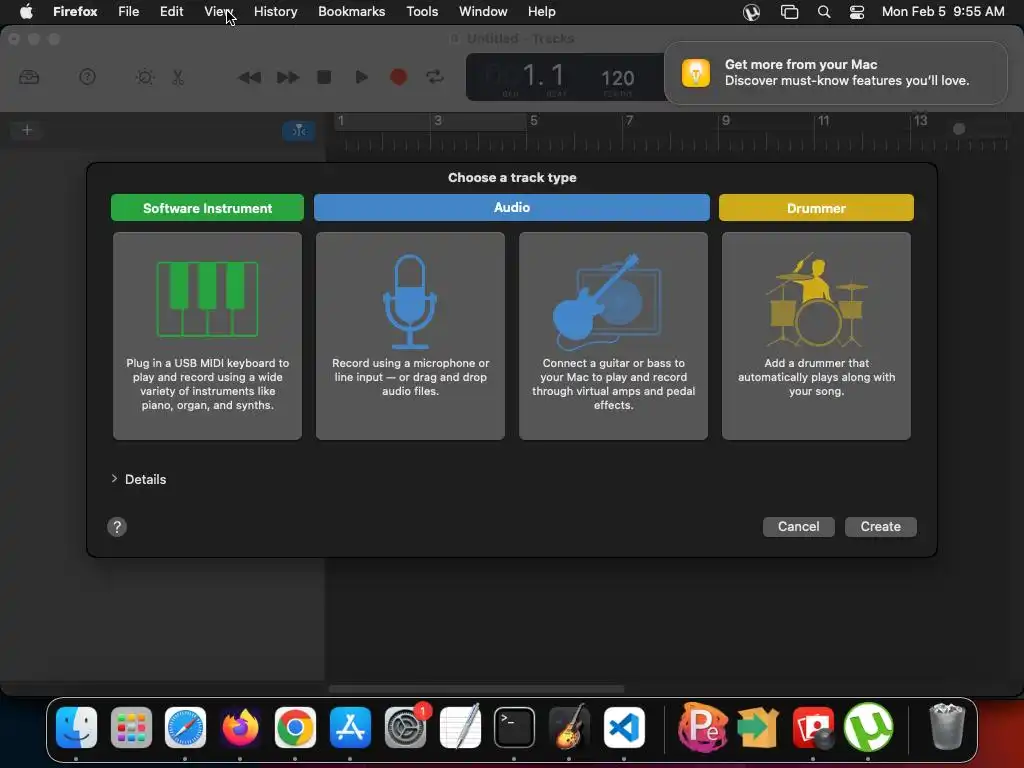This screenshot has height=768, width=1024.
Task: Open Finder from the Dock
Action: tap(76, 727)
